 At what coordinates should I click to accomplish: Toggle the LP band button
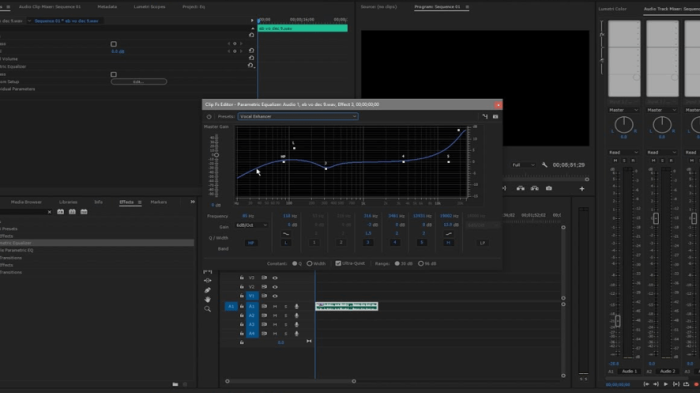[482, 242]
